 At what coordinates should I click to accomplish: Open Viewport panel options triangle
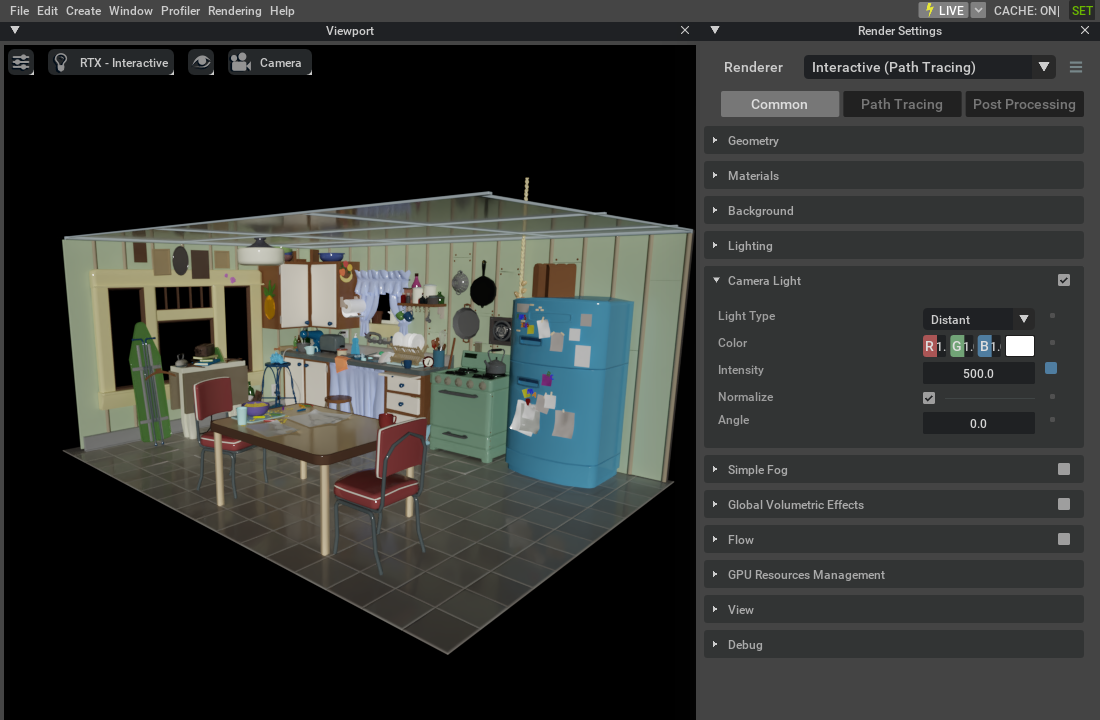coord(15,30)
